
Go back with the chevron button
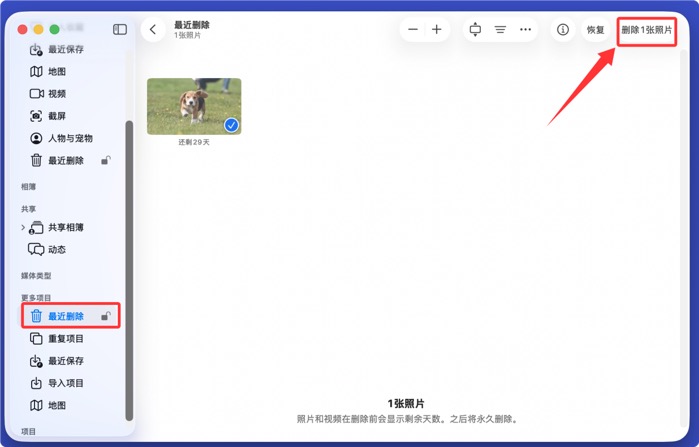click(153, 30)
